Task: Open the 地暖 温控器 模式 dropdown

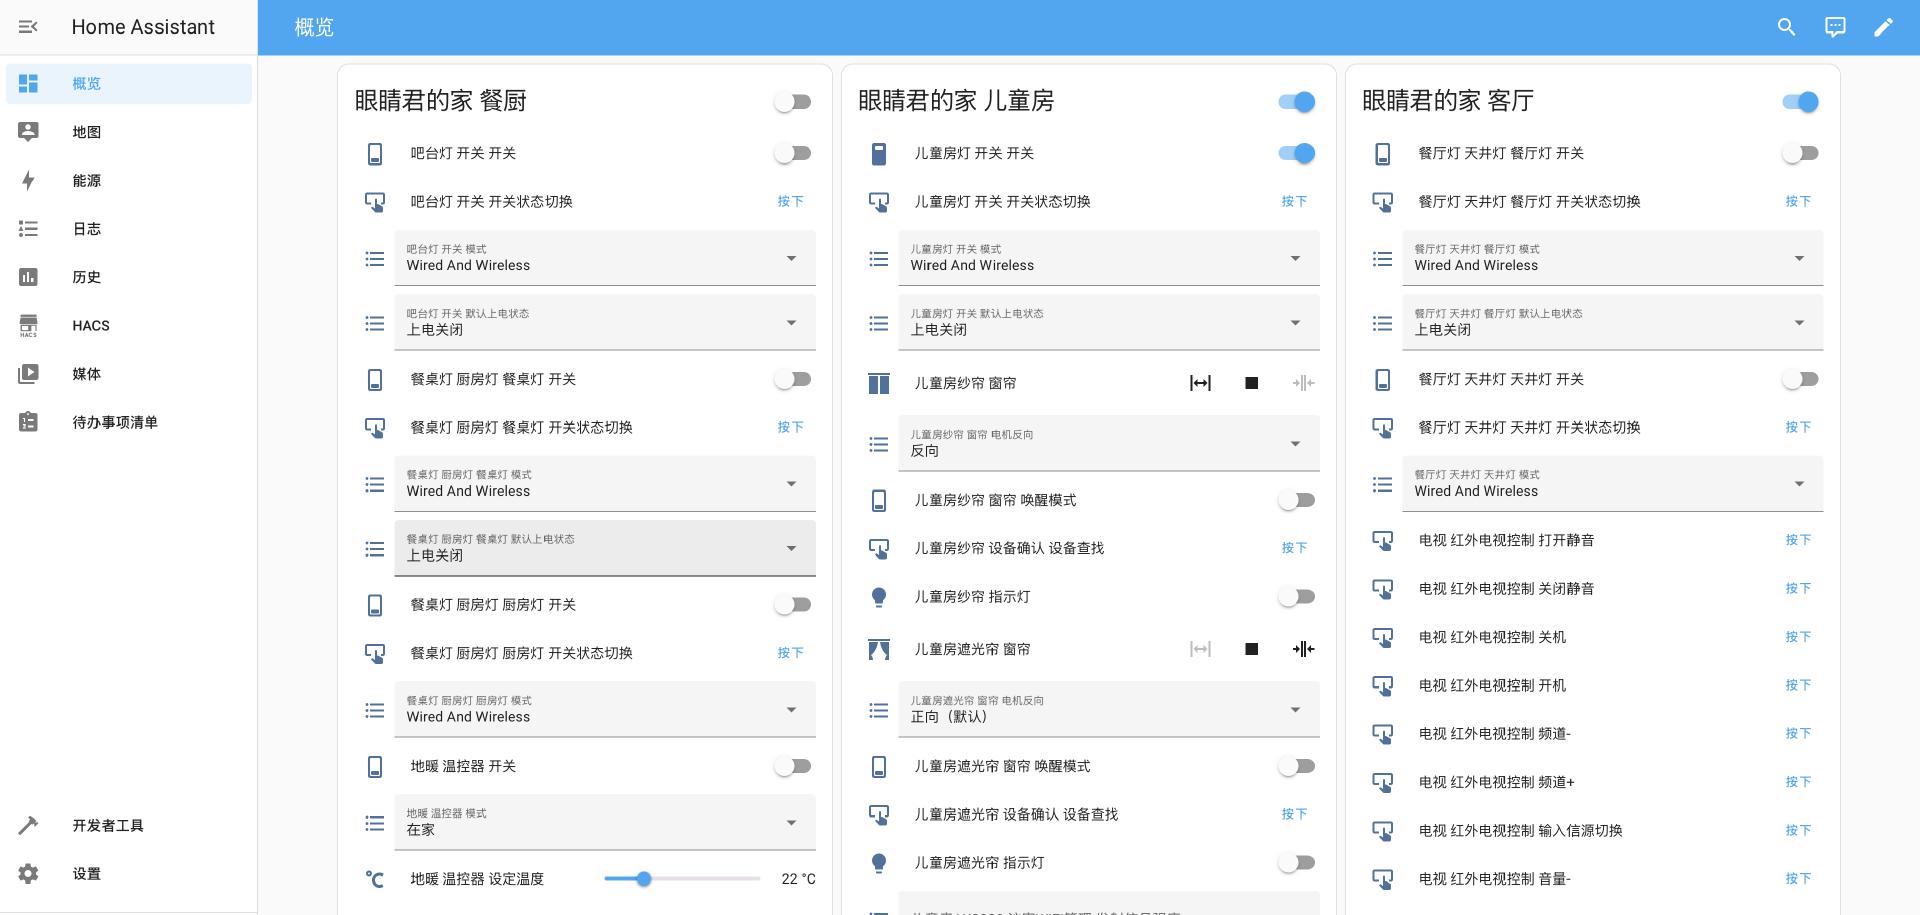Action: pyautogui.click(x=605, y=822)
